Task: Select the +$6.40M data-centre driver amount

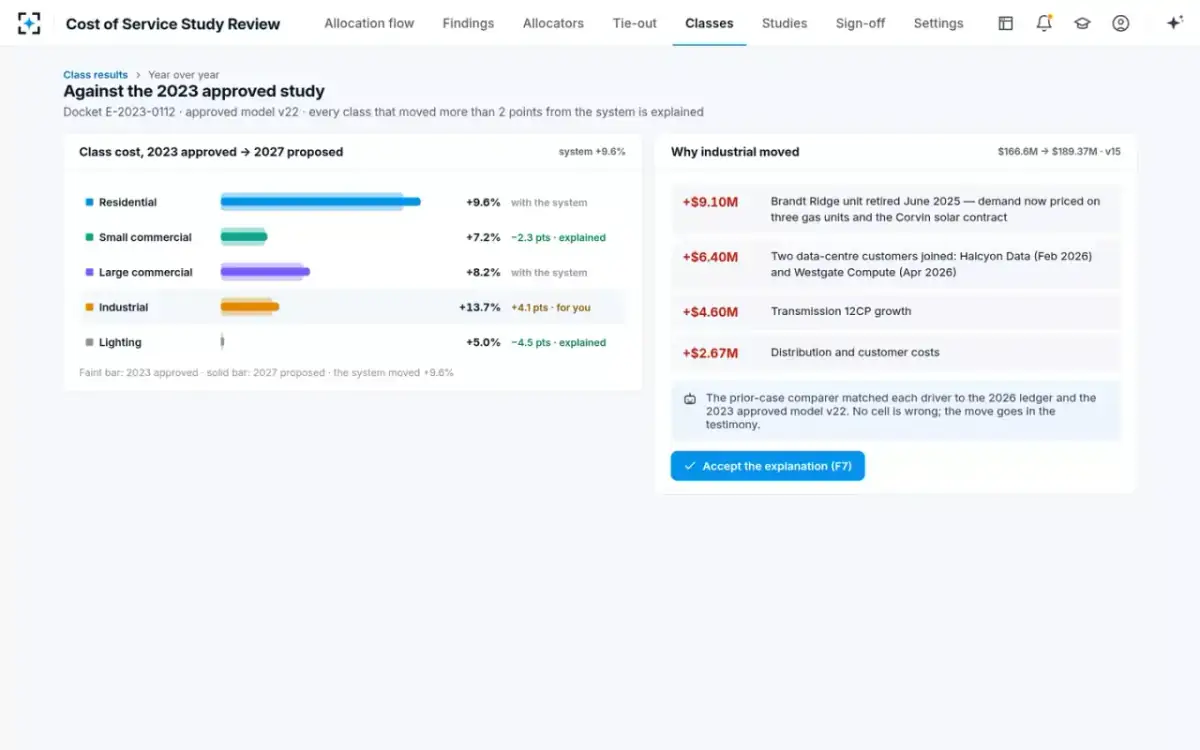Action: (x=710, y=257)
